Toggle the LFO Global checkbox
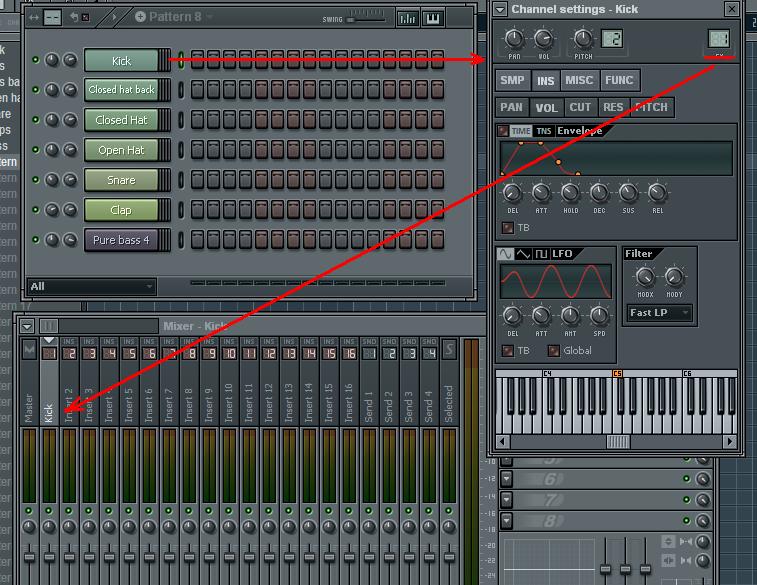The image size is (757, 585). click(554, 350)
